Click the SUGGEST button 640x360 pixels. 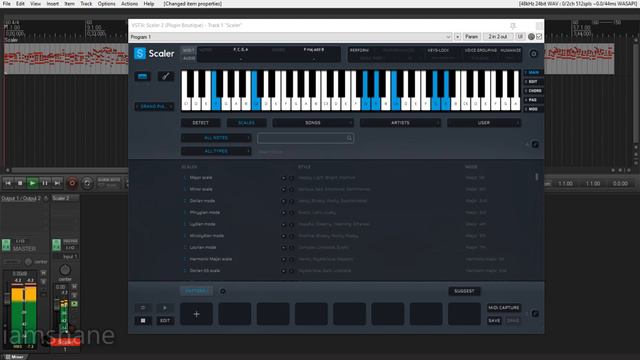(464, 291)
